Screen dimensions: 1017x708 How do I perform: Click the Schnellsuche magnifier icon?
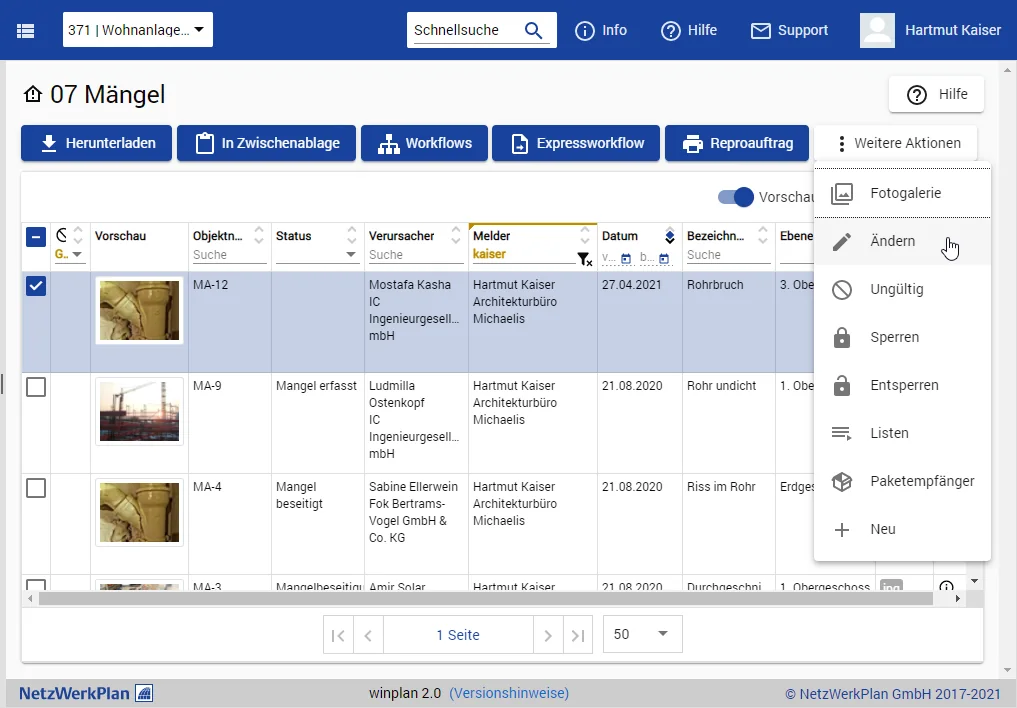point(533,30)
